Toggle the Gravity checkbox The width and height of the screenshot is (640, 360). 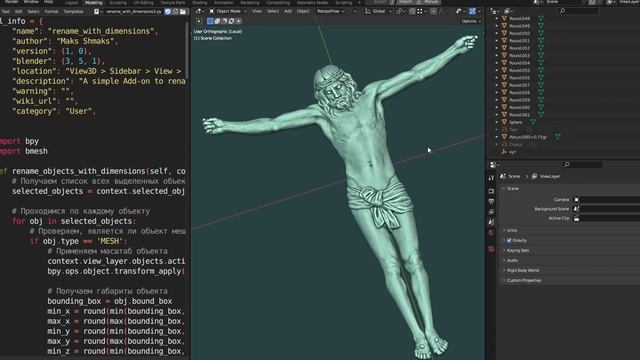pyautogui.click(x=509, y=240)
